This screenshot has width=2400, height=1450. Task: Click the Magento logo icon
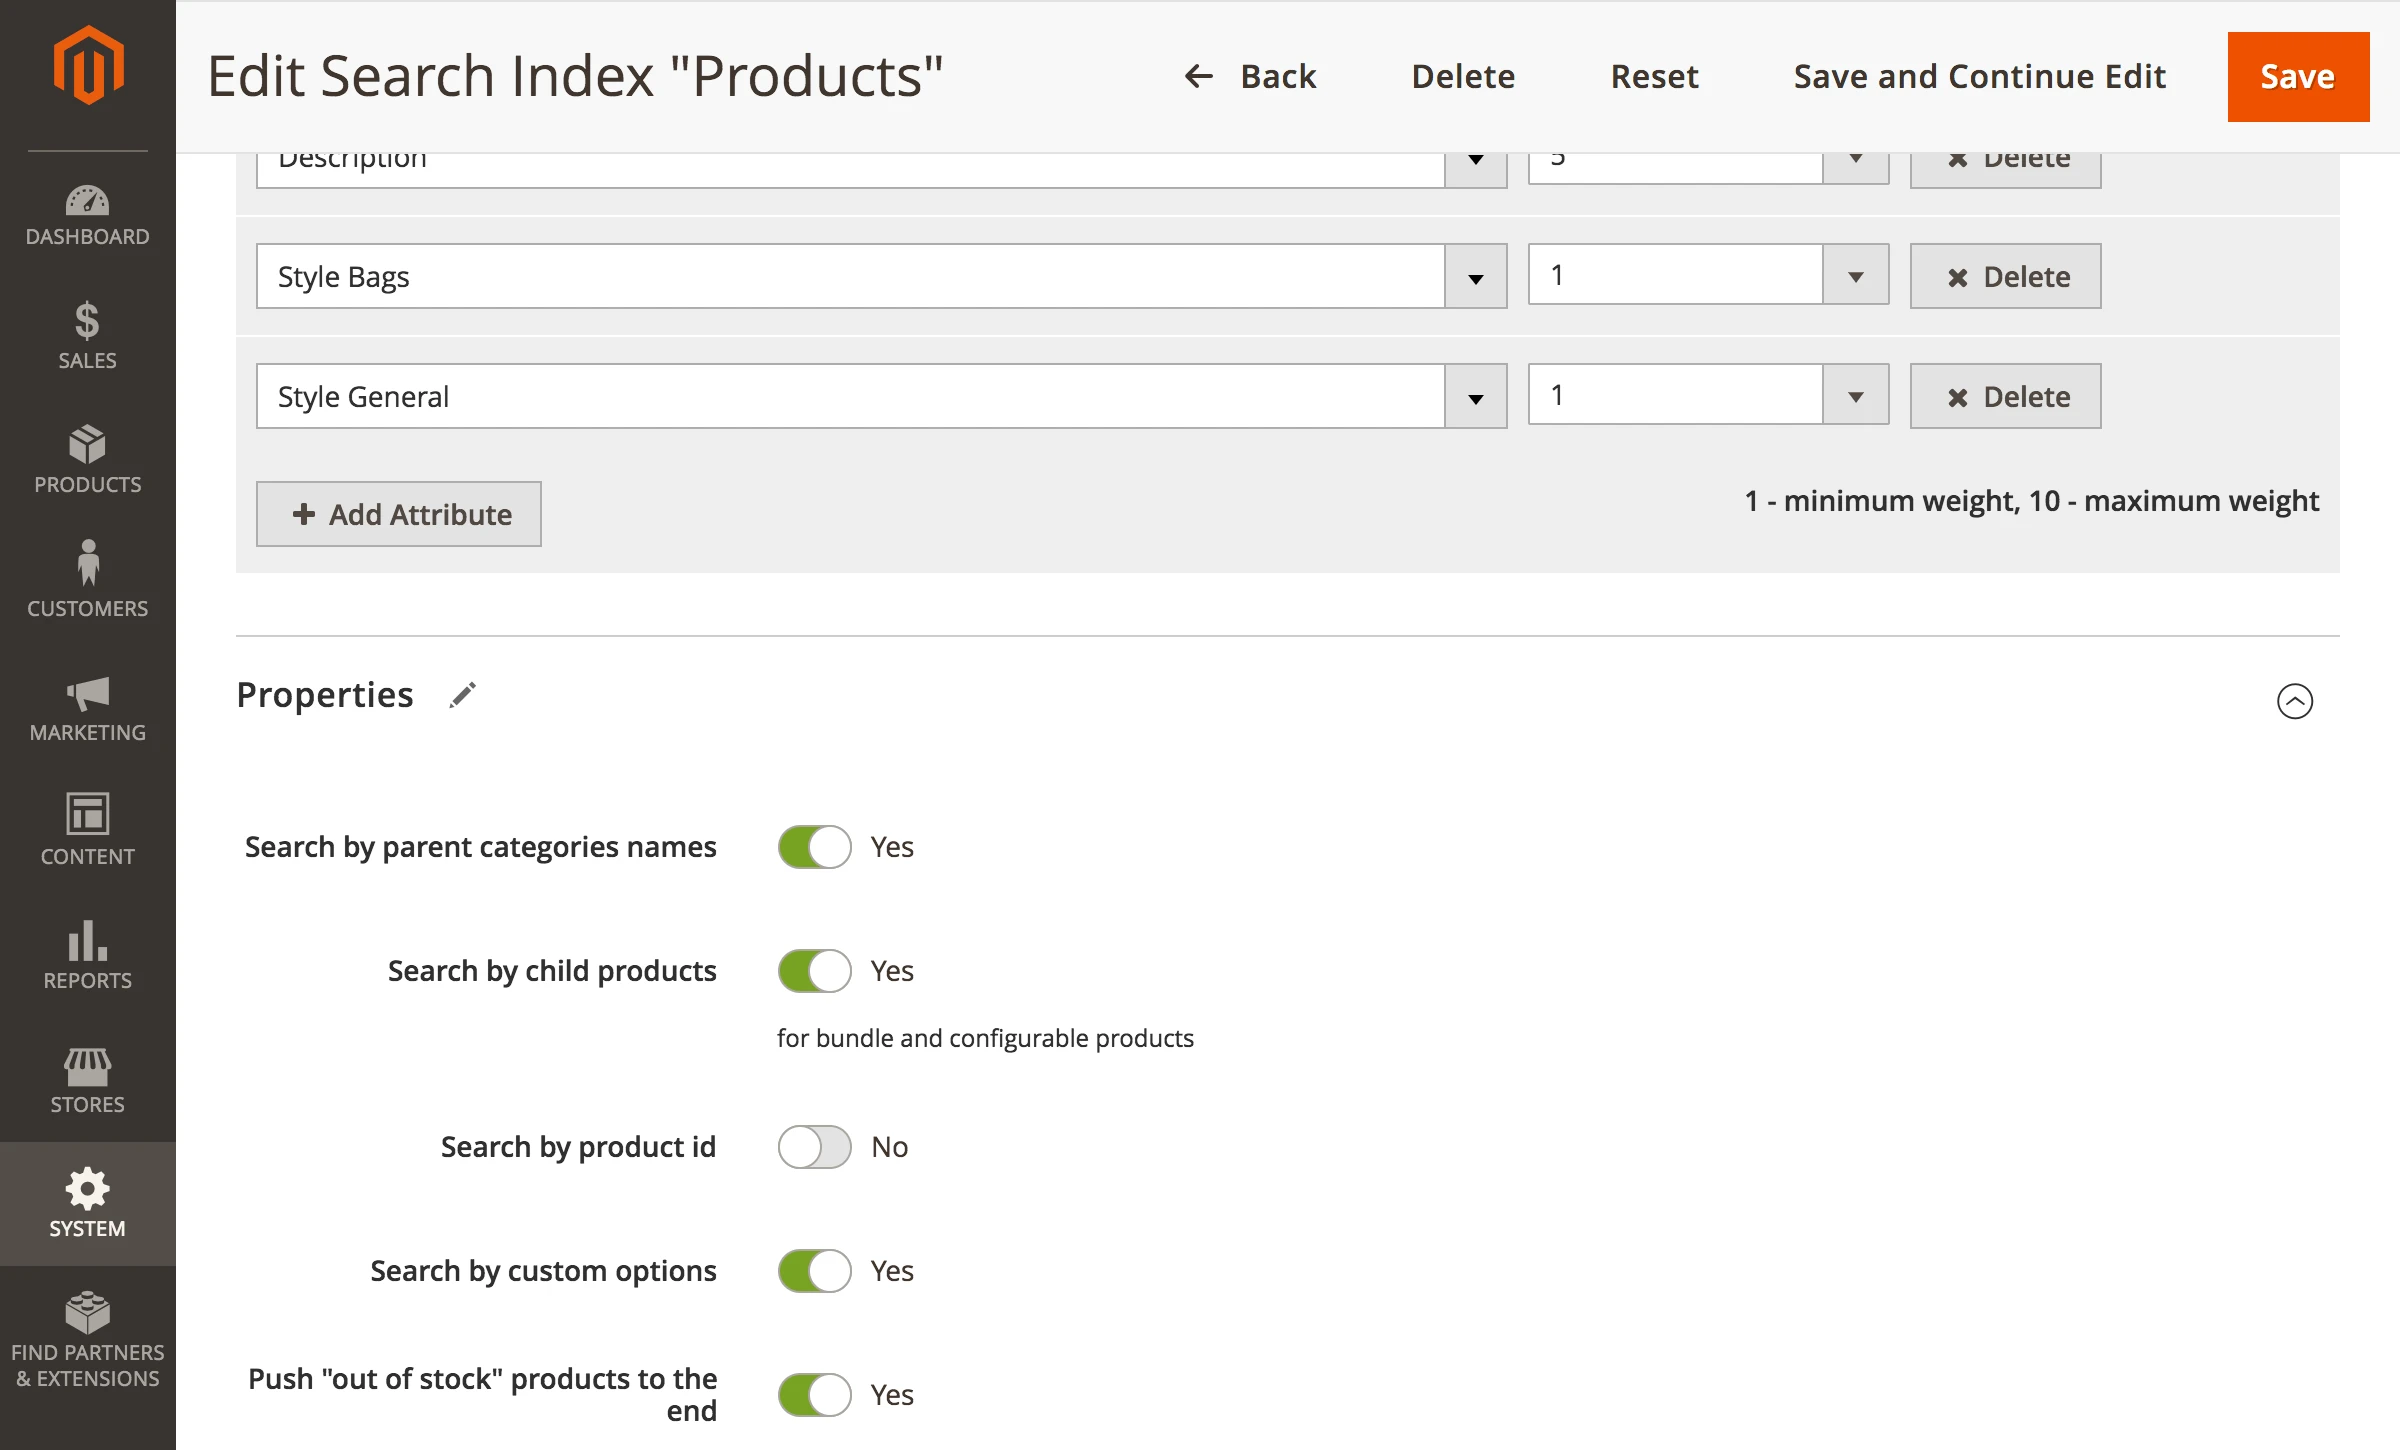coord(88,66)
